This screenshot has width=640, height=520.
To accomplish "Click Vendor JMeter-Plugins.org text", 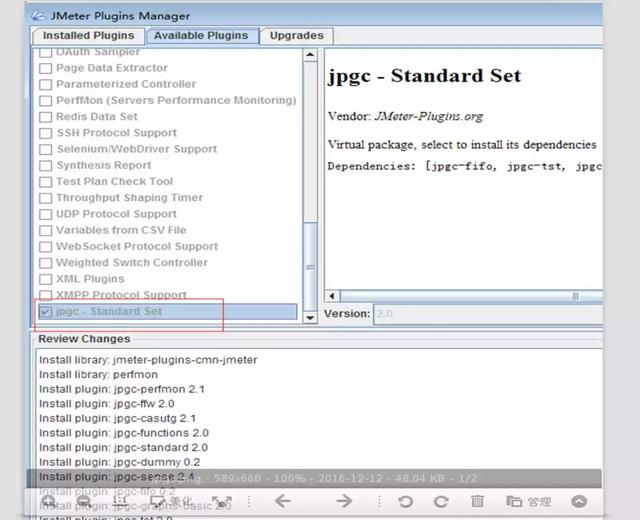I will (x=405, y=117).
